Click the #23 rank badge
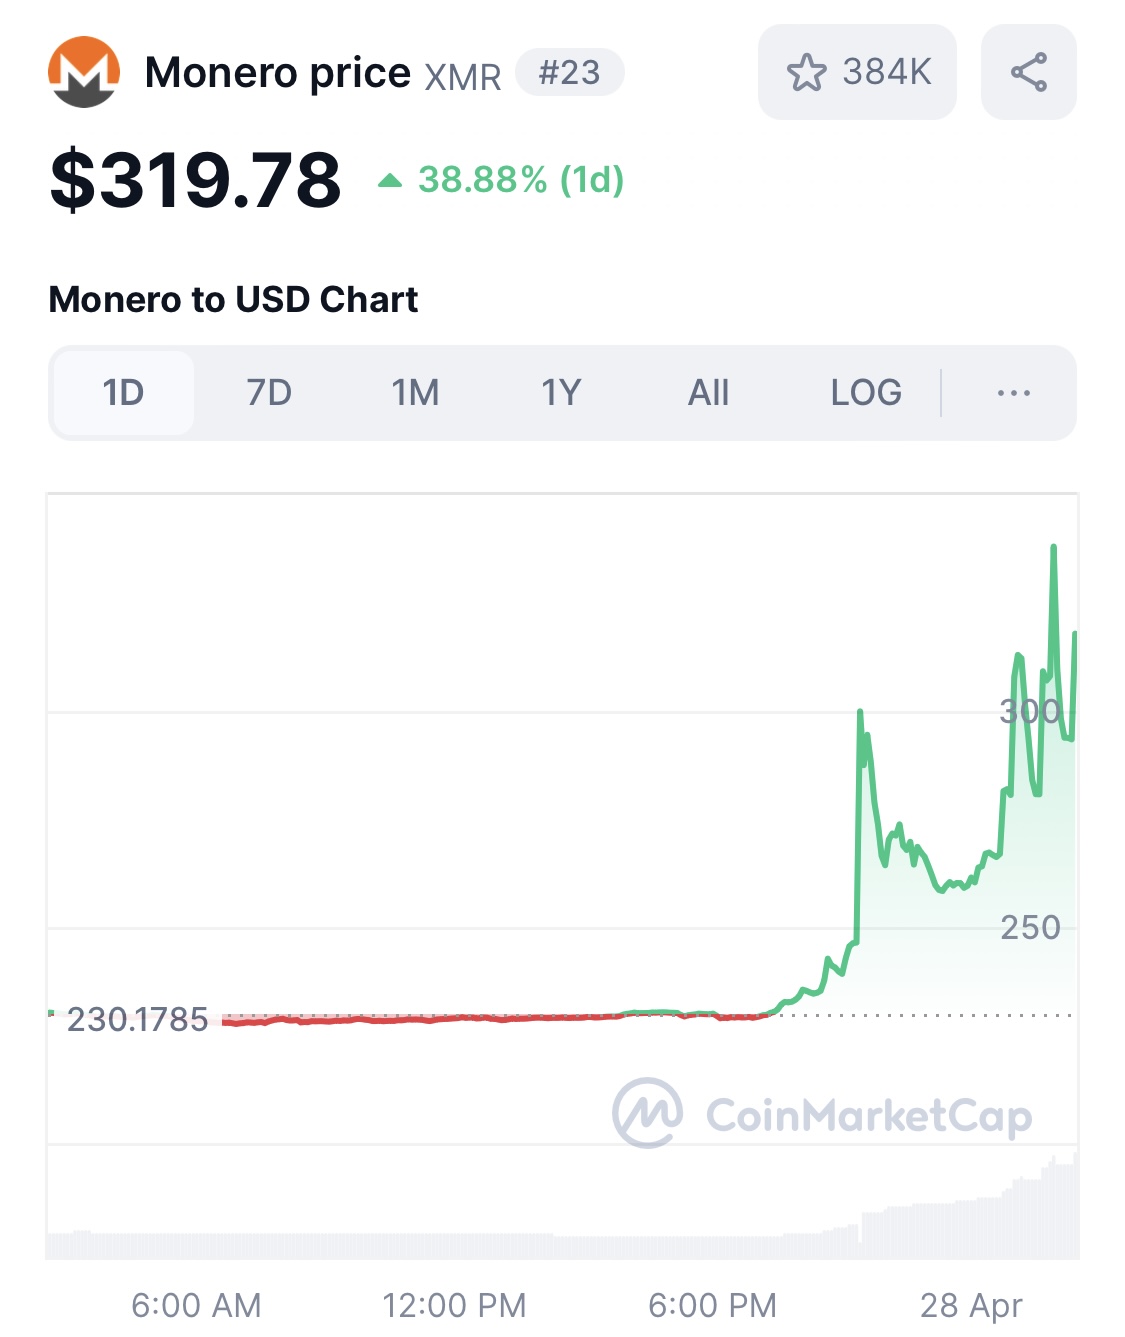Viewport: 1125px width, 1337px height. pos(570,73)
